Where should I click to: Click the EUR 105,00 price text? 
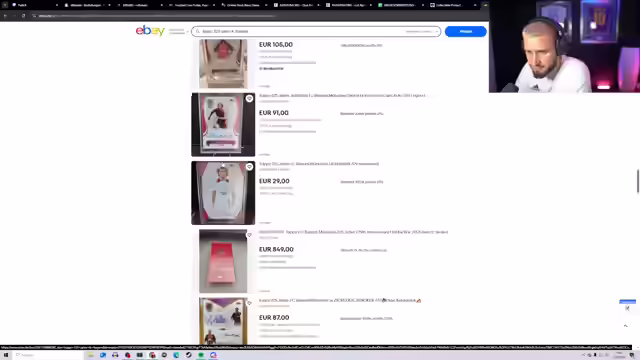point(276,44)
